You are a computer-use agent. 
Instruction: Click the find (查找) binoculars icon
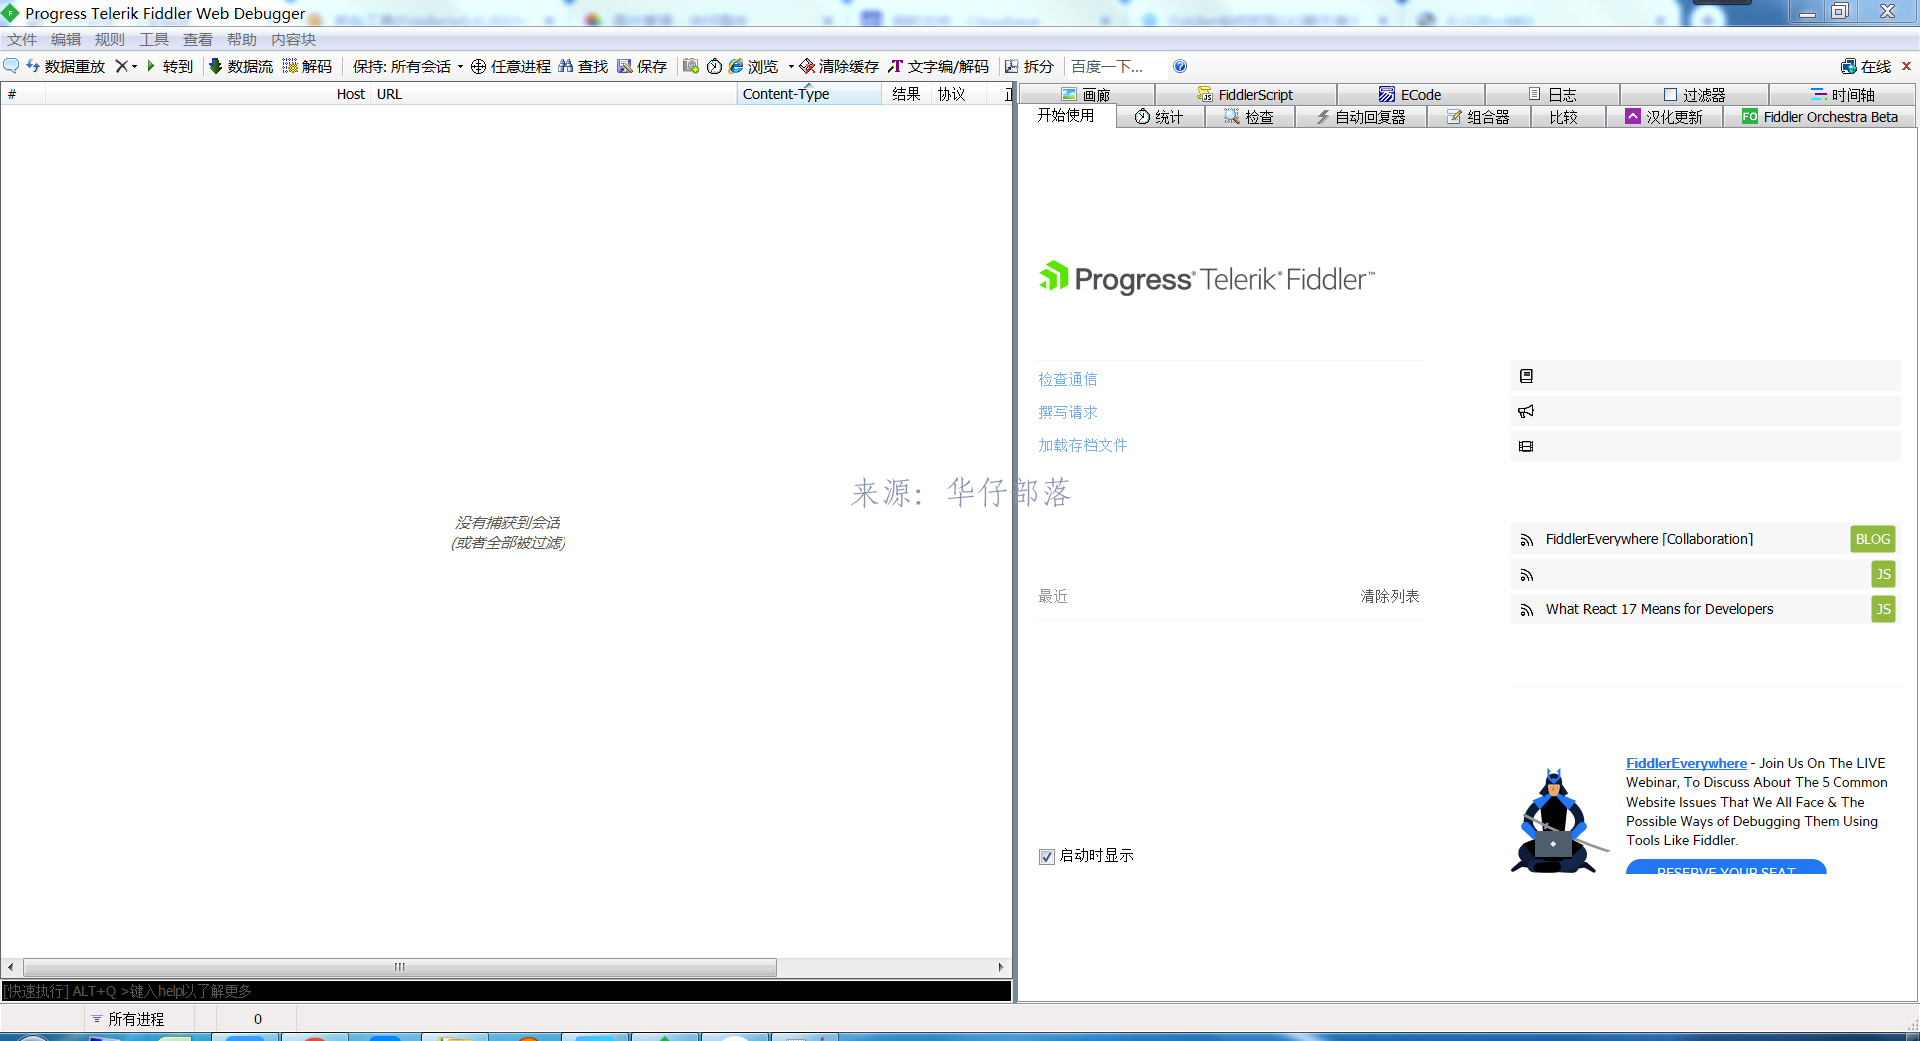566,66
